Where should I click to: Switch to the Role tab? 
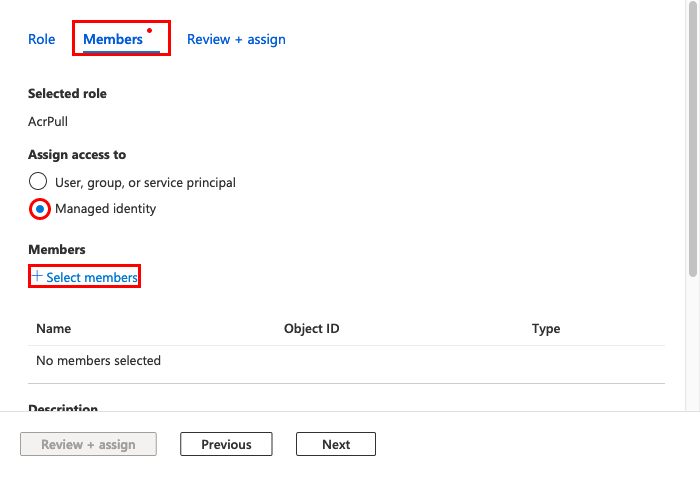pos(42,39)
